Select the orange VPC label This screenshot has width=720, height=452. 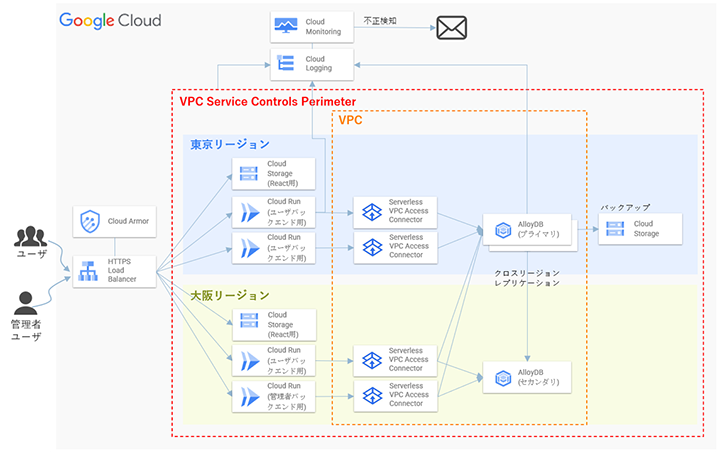tap(350, 120)
